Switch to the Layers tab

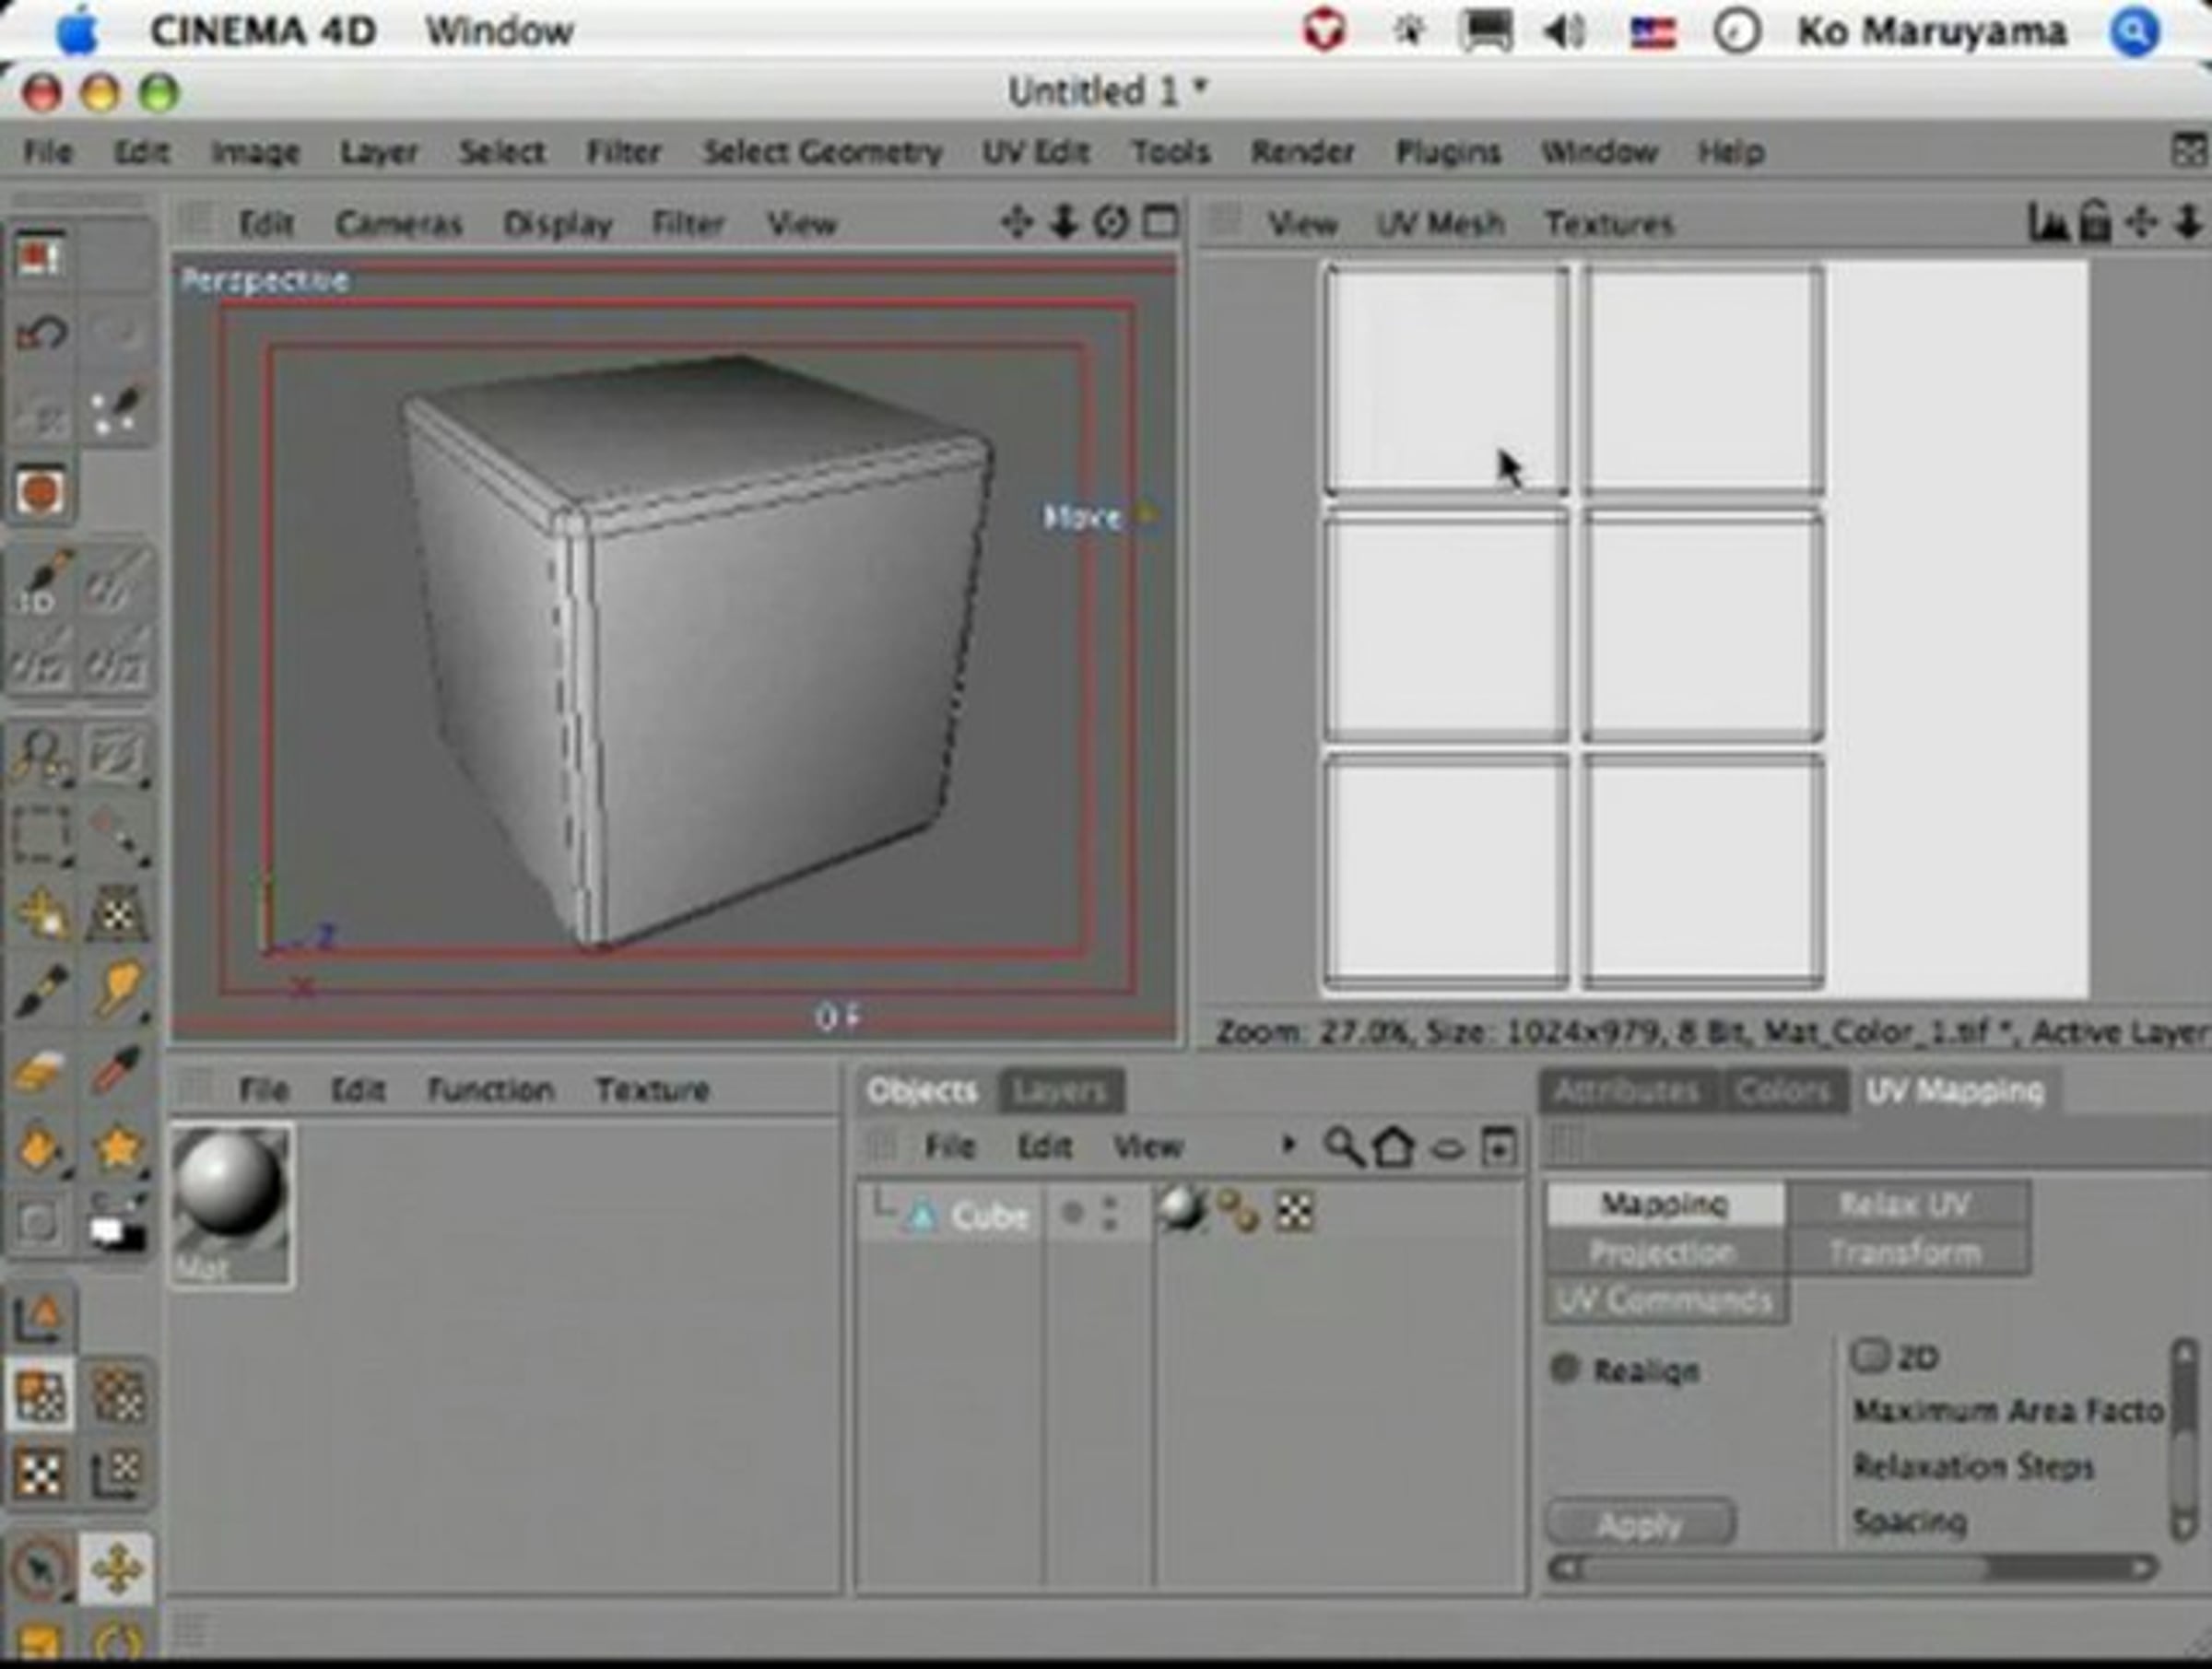tap(1060, 1090)
